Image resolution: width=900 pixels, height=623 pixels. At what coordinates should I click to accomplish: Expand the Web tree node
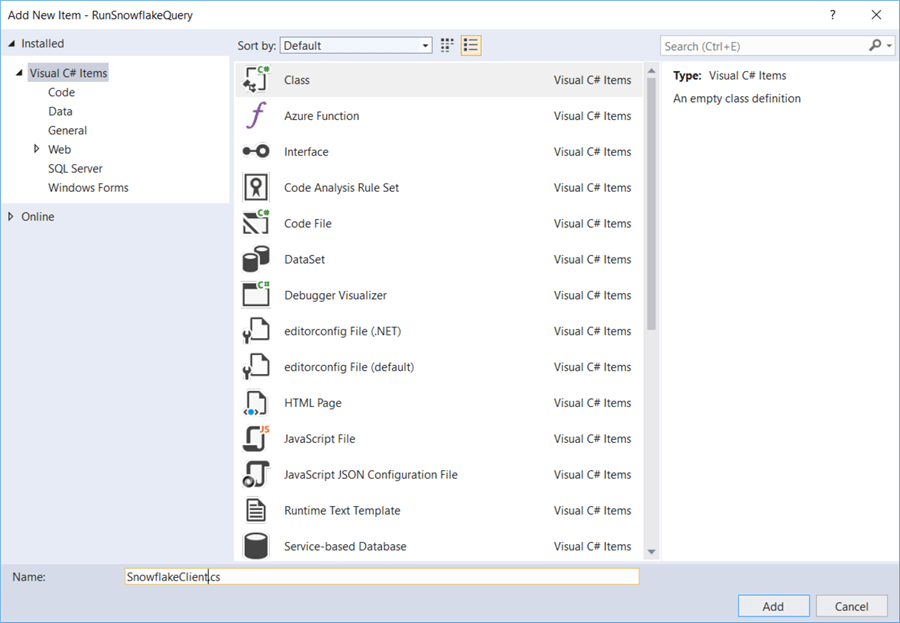[x=37, y=149]
